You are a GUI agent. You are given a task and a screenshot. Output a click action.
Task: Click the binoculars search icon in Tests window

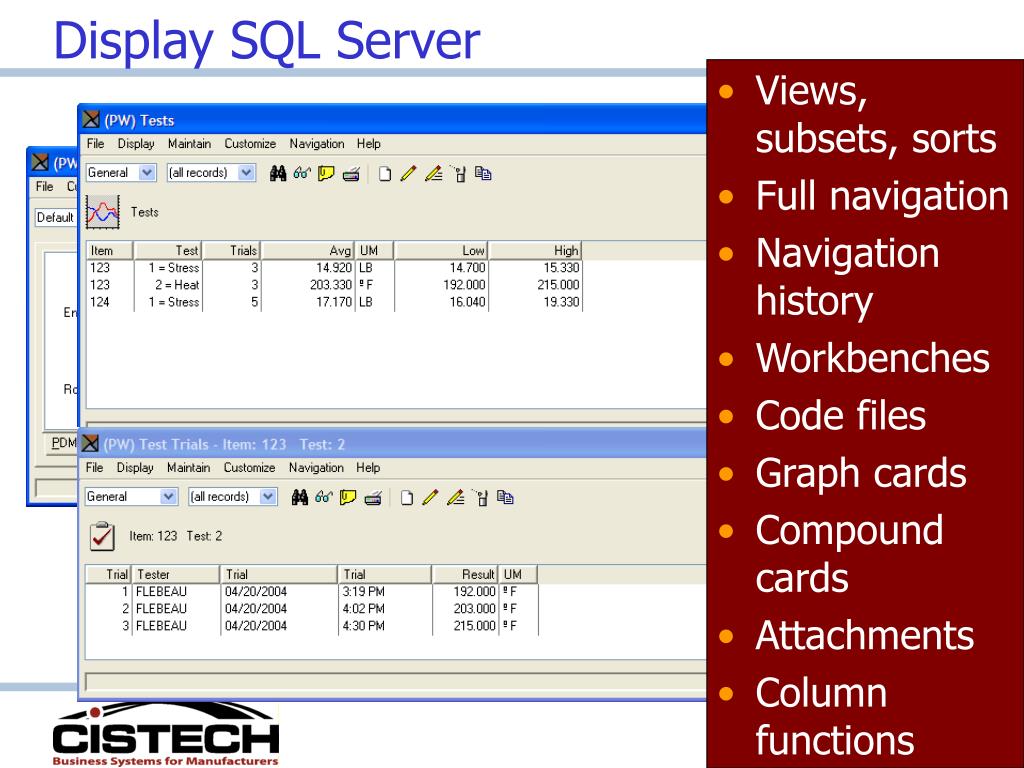[278, 173]
